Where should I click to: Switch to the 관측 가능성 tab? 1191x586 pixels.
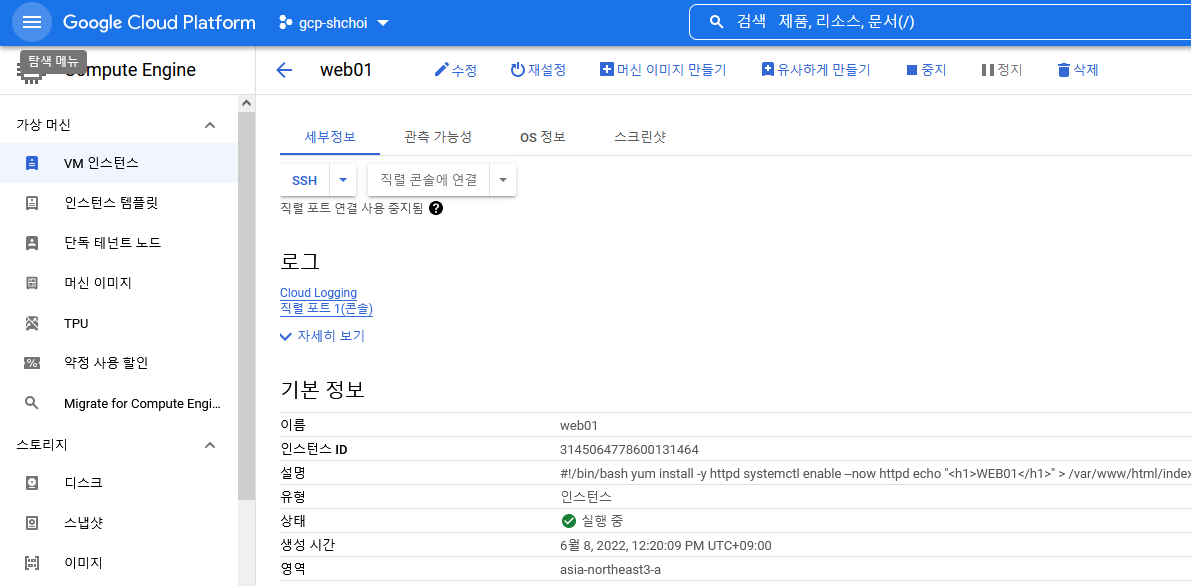[x=438, y=138]
